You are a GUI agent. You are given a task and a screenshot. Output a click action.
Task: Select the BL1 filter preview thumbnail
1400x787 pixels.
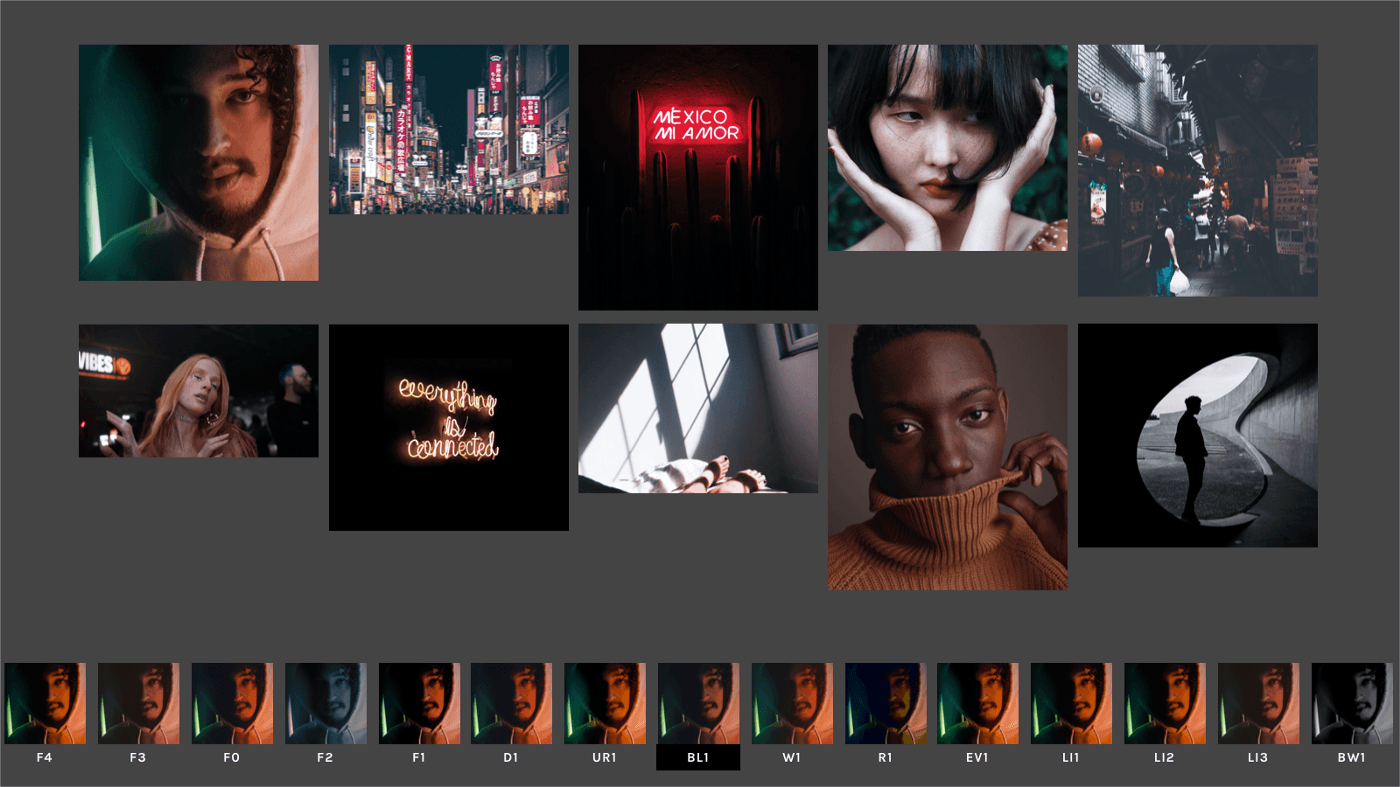[698, 703]
